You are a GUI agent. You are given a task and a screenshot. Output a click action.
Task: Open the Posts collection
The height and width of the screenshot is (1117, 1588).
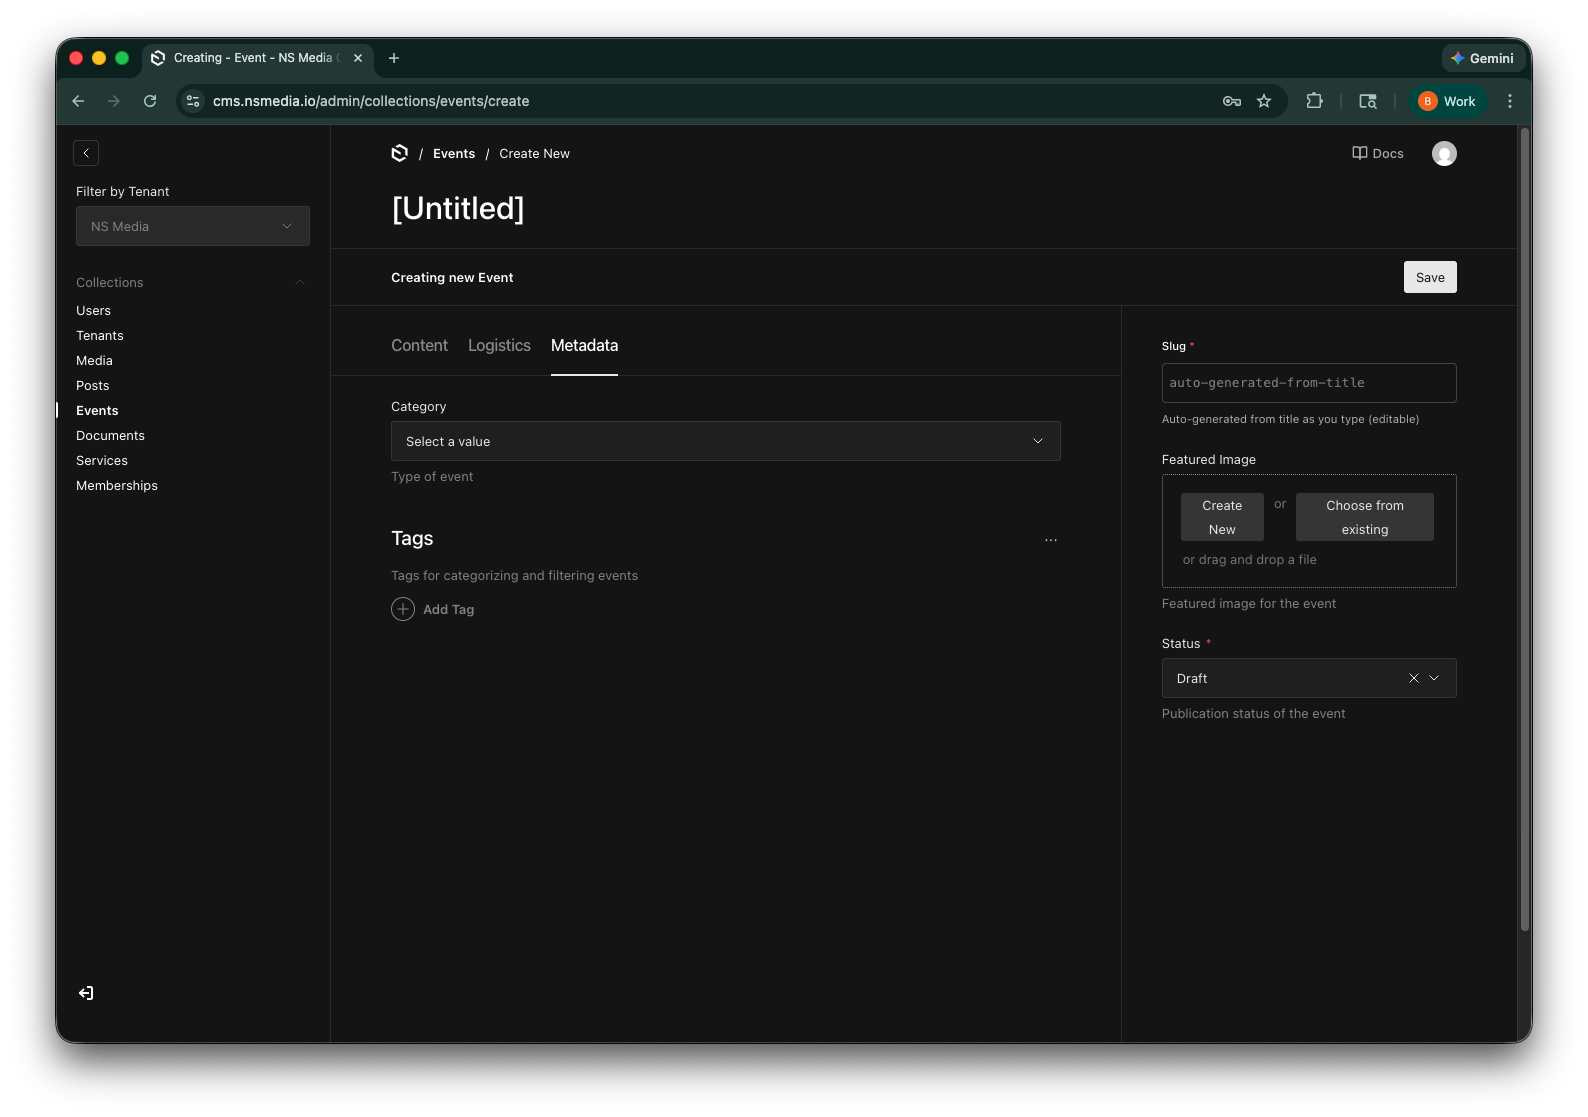pyautogui.click(x=92, y=385)
